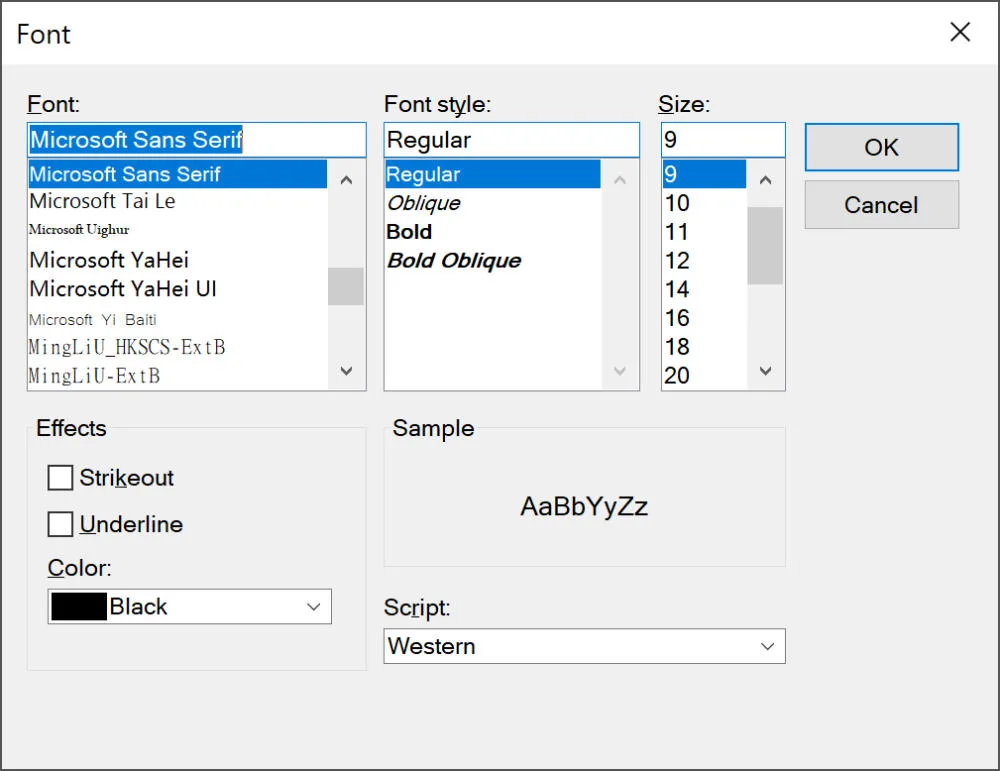Select the MingLiU-ExtB font
Image resolution: width=1000 pixels, height=771 pixels.
(x=178, y=375)
